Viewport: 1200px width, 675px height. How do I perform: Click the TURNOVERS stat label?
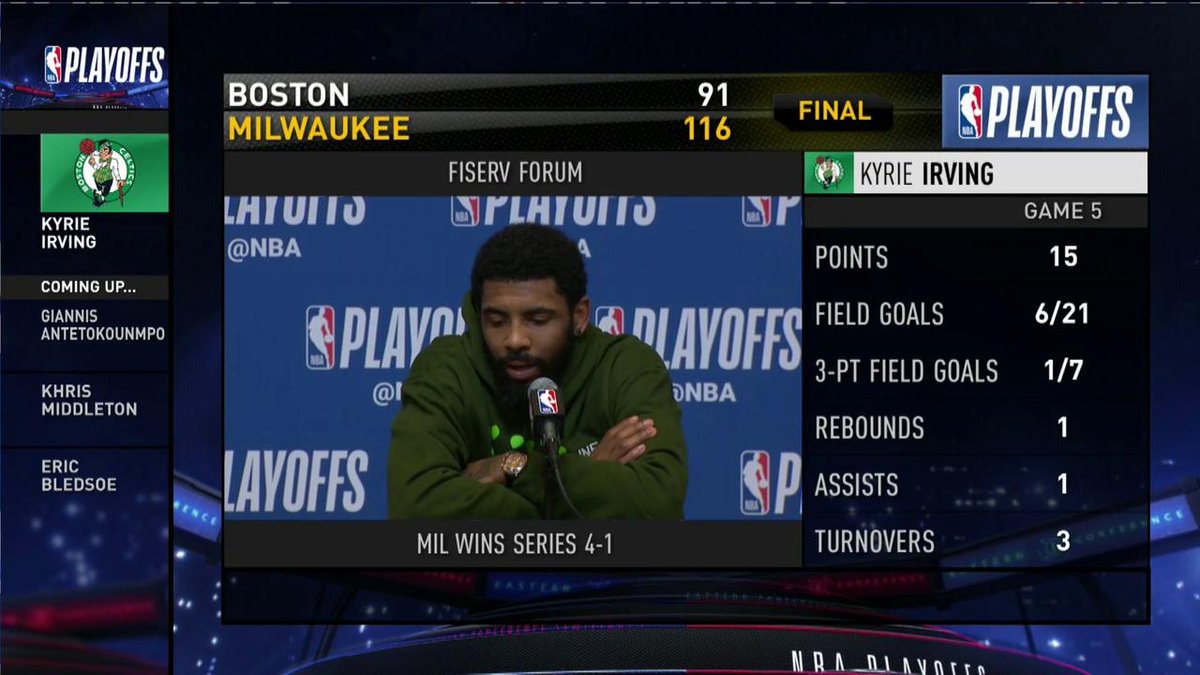[874, 542]
